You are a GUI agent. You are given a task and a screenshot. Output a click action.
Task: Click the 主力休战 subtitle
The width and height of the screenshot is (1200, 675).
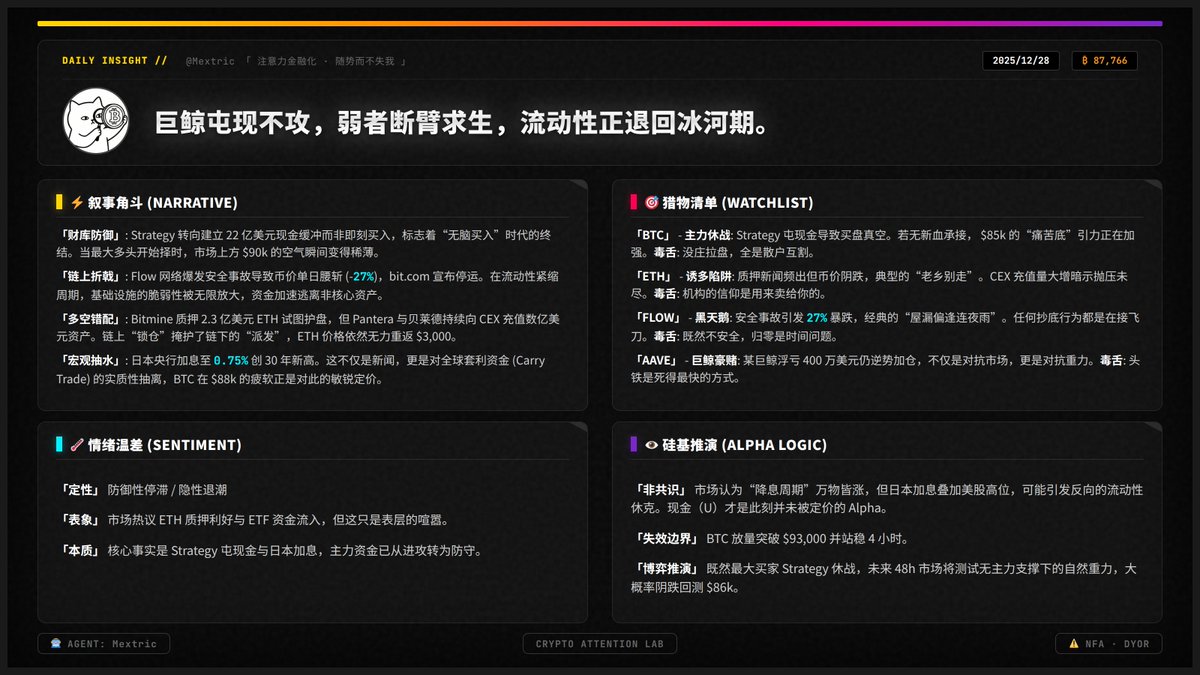pos(708,235)
